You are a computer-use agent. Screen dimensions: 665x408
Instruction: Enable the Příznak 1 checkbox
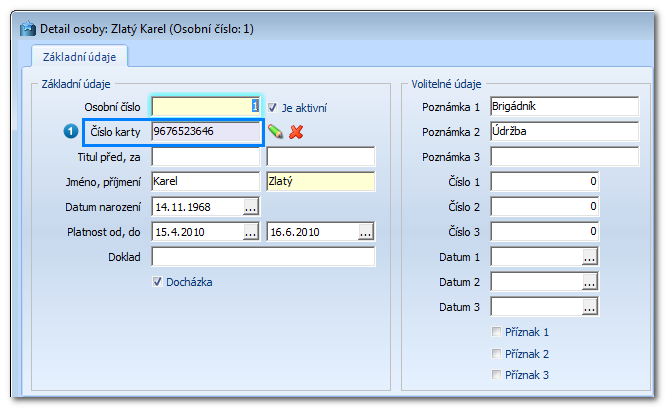496,332
